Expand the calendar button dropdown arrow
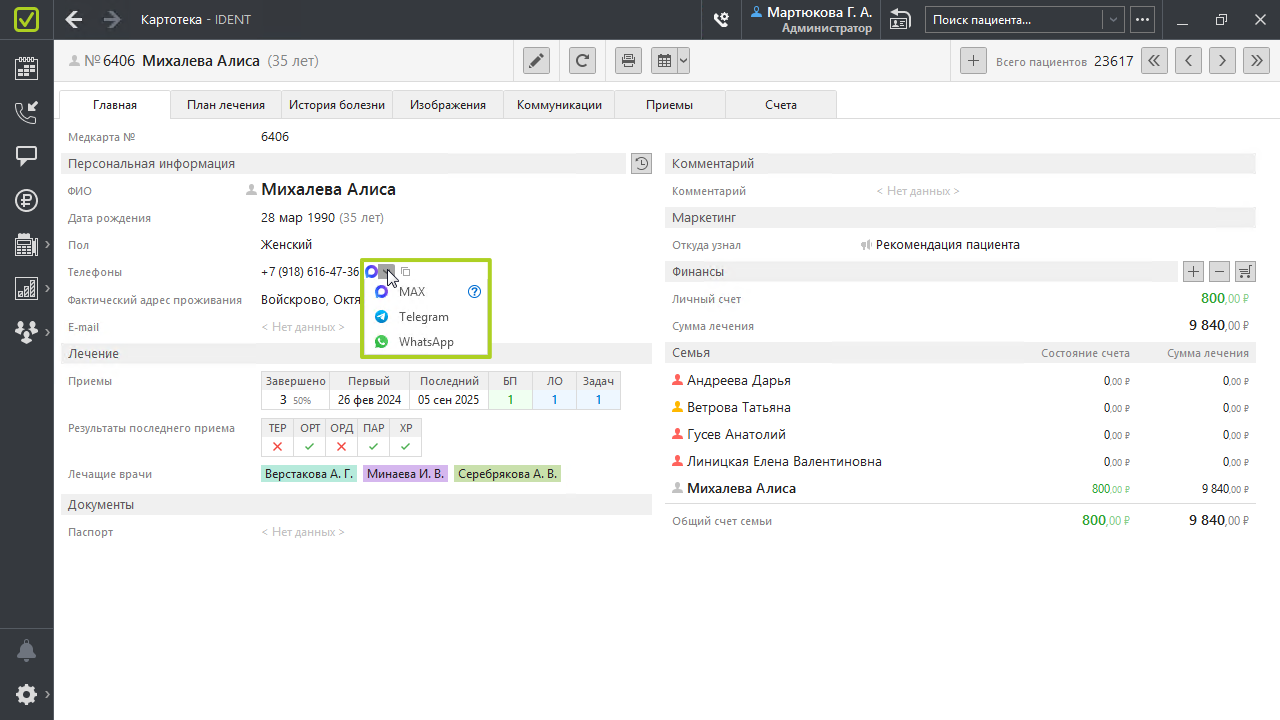The height and width of the screenshot is (720, 1280). (683, 61)
